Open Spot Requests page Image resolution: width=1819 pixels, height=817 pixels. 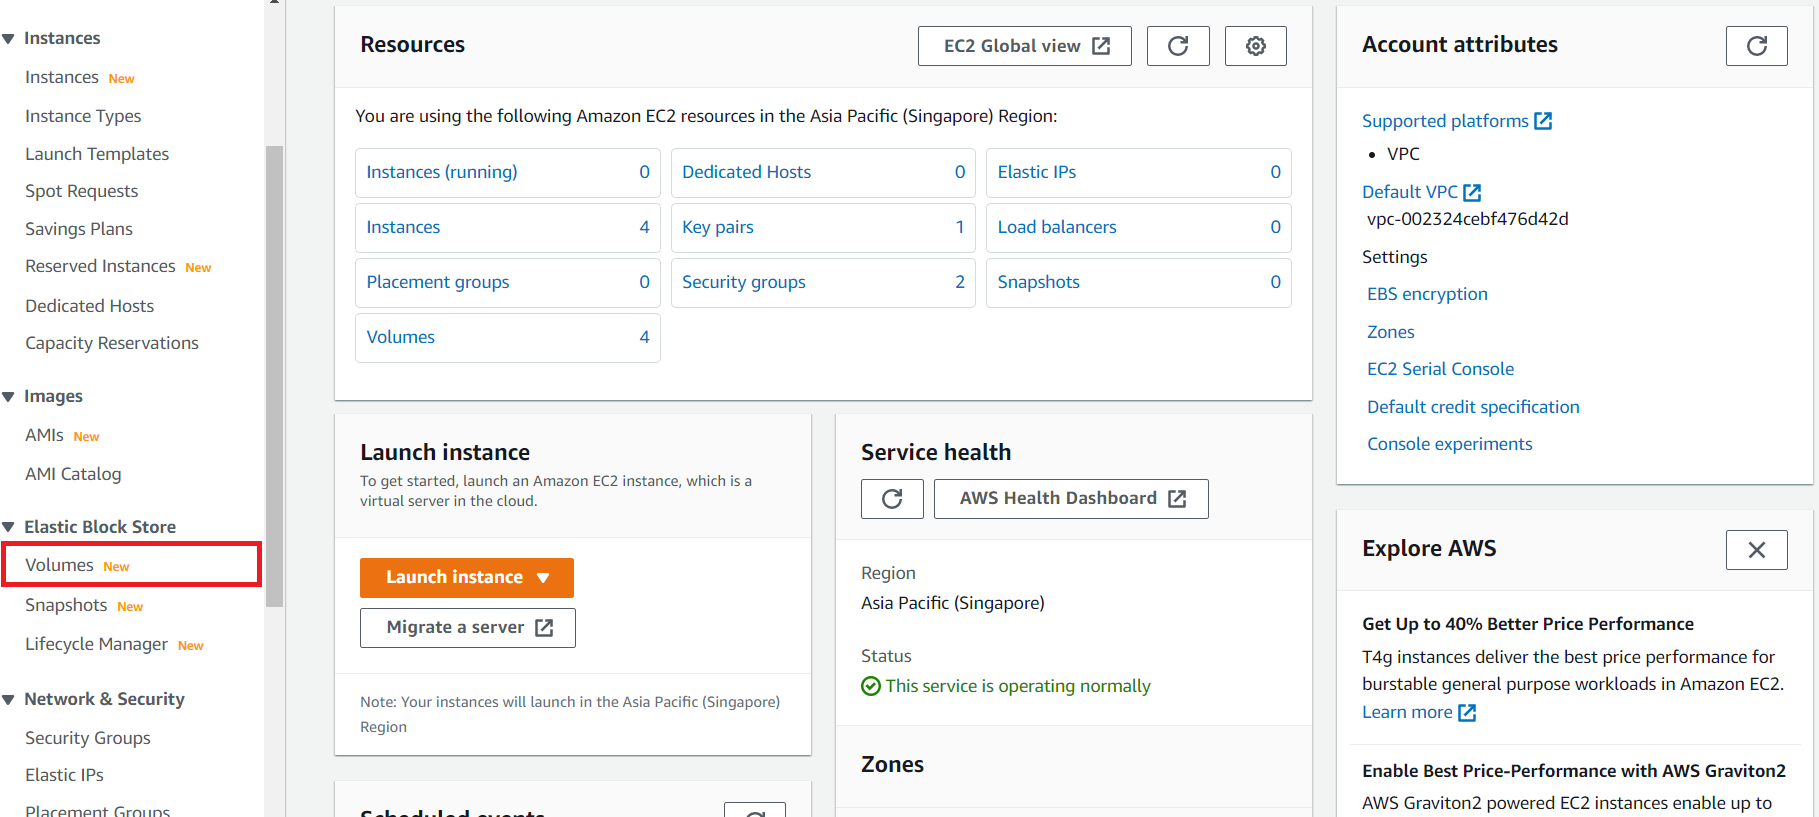point(82,191)
